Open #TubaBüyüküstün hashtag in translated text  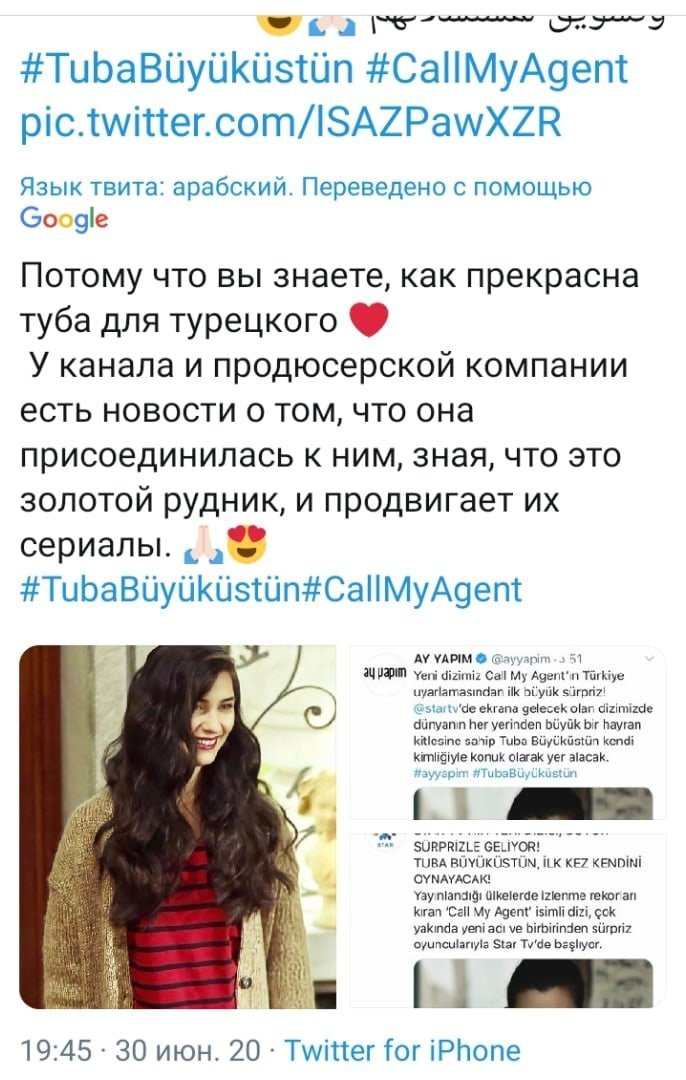(160, 590)
